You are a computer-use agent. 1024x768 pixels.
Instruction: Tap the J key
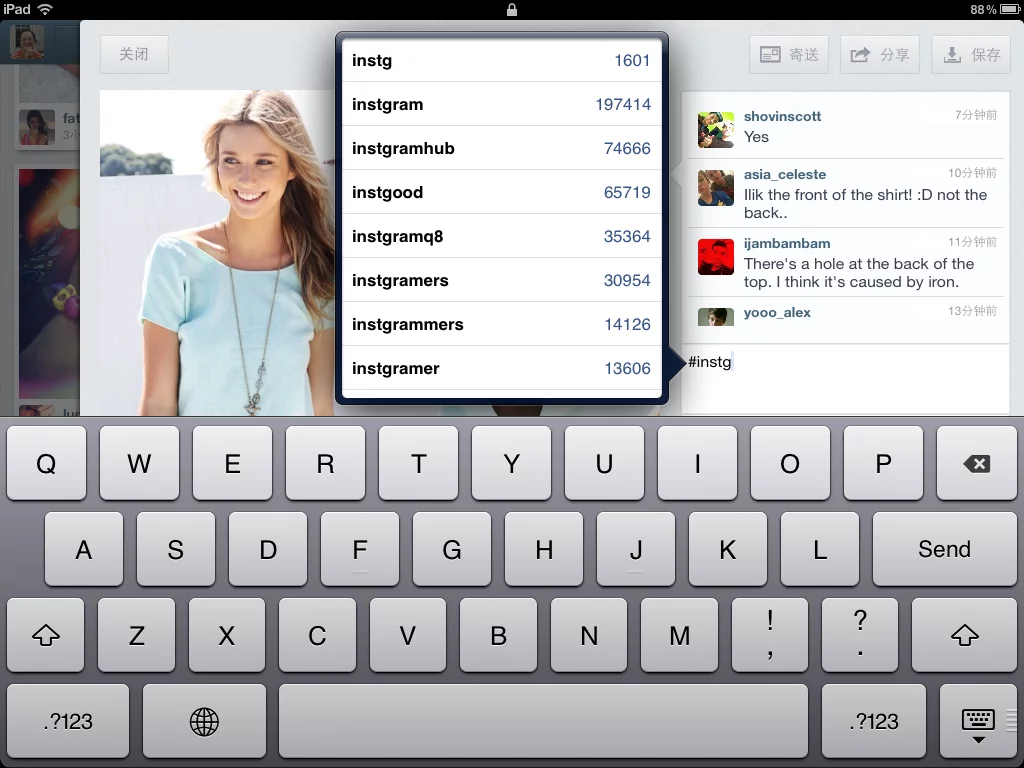point(636,549)
